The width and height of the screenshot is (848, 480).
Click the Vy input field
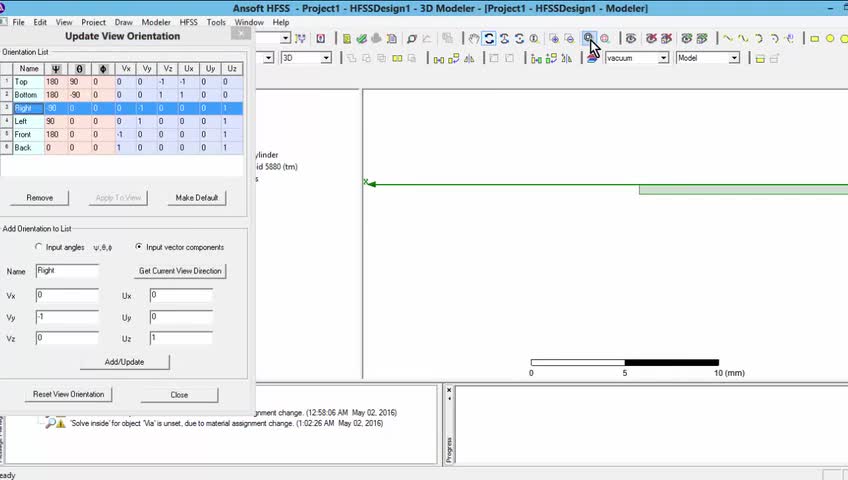tap(67, 317)
